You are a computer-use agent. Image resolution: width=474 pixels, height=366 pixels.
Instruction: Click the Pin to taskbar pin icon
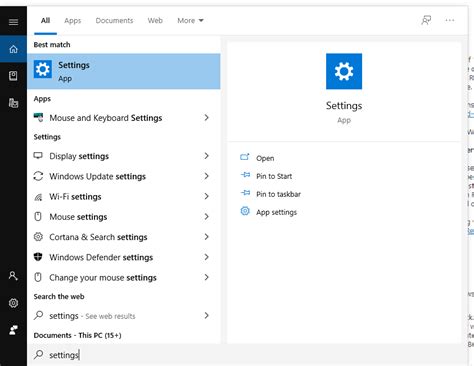pyautogui.click(x=245, y=193)
